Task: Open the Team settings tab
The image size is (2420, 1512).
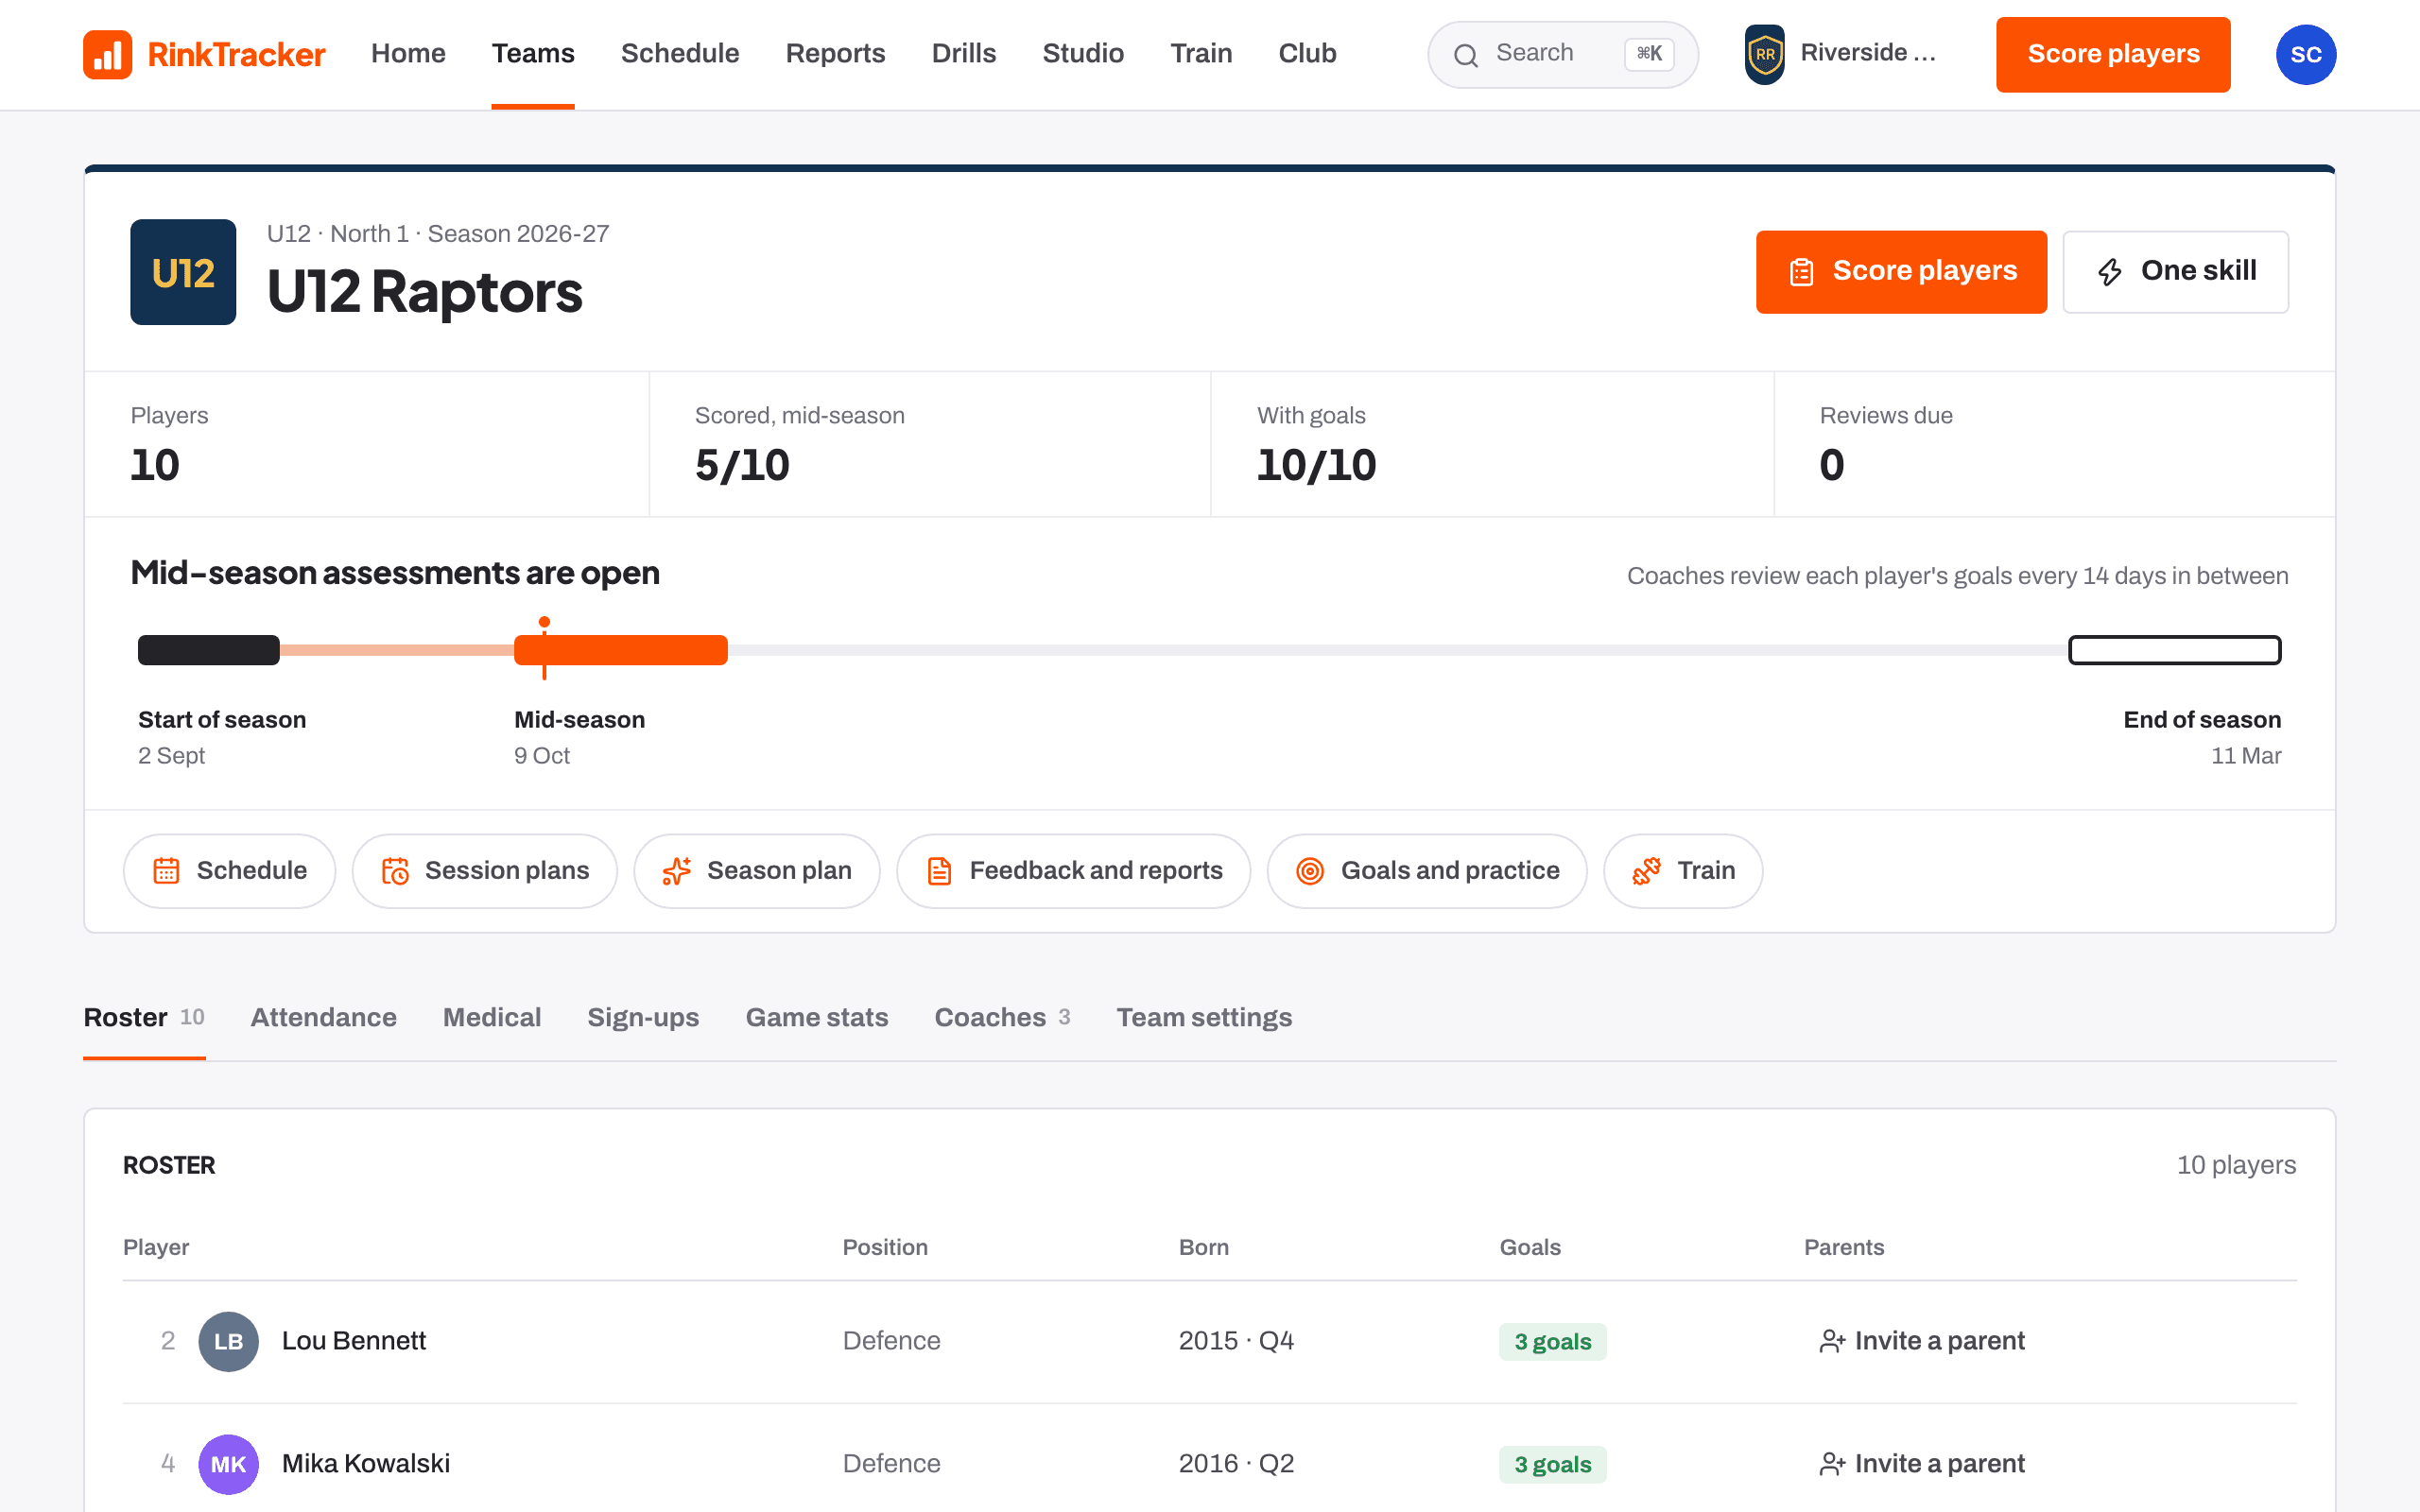Action: point(1204,1018)
